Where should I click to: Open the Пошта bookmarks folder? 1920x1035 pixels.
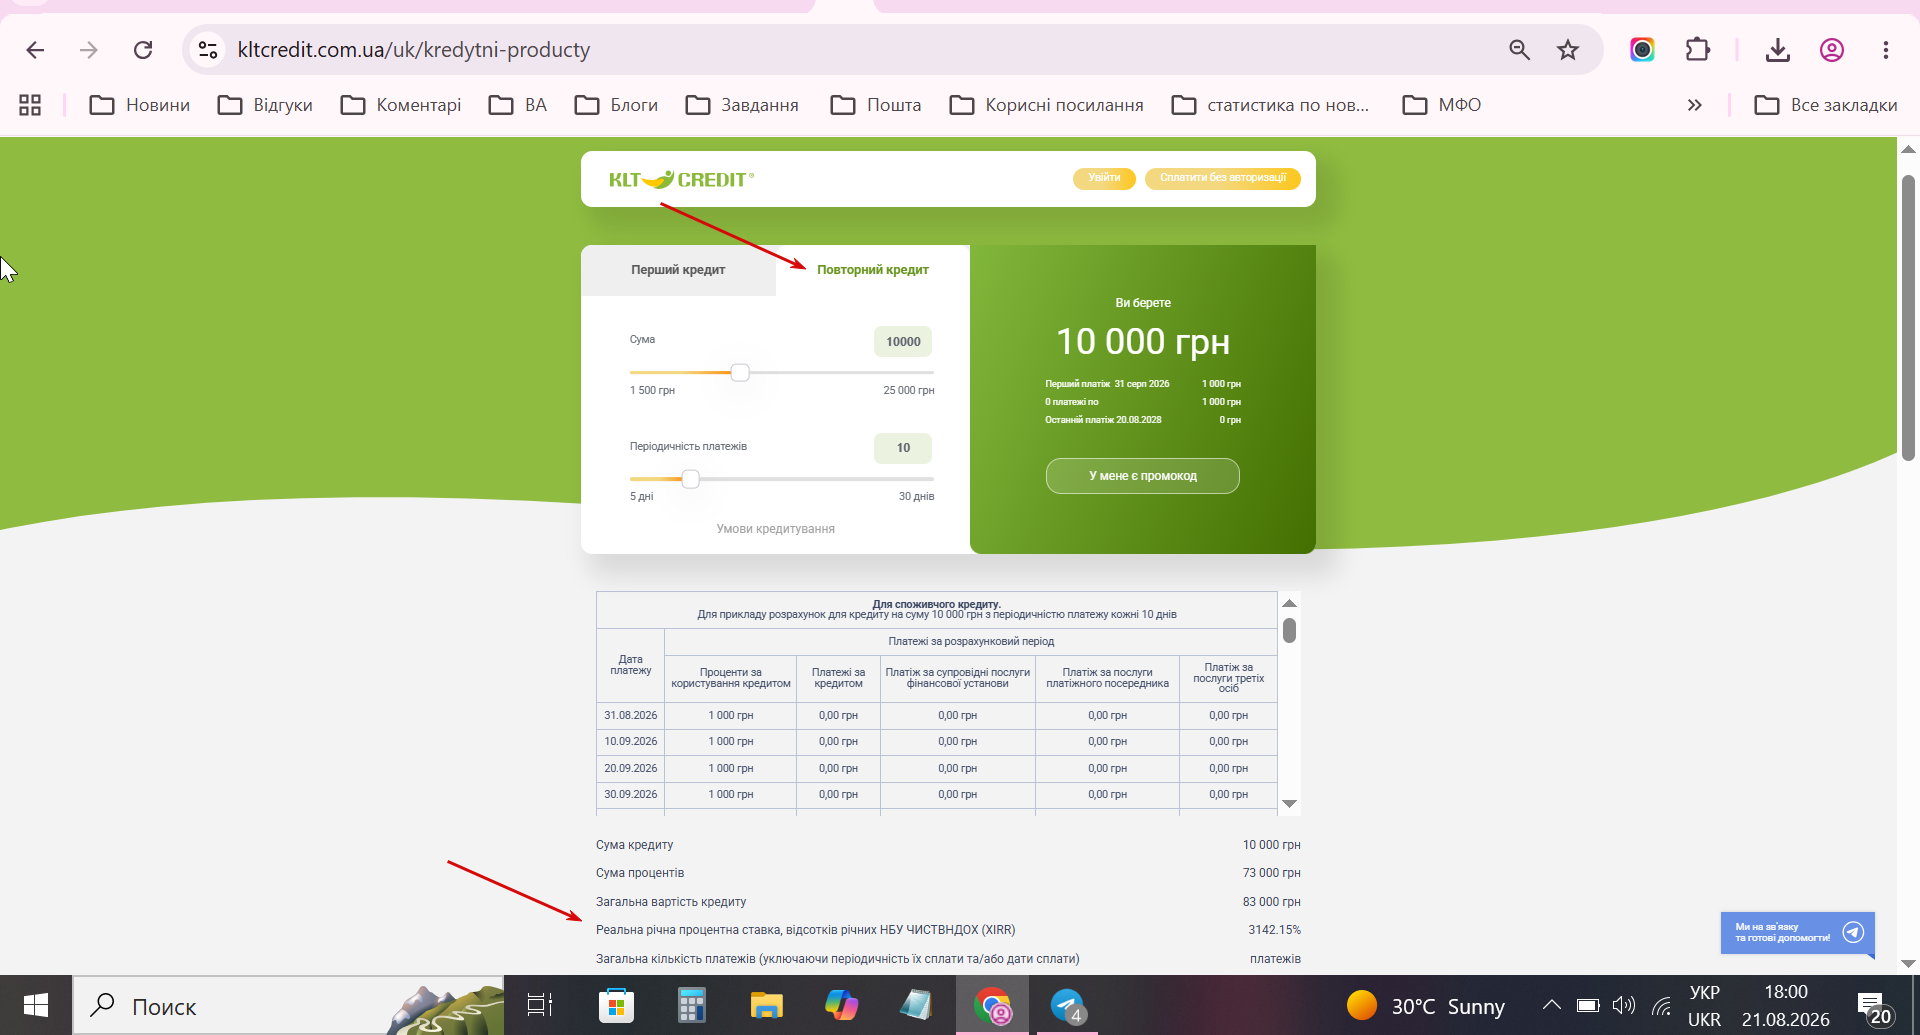(876, 105)
